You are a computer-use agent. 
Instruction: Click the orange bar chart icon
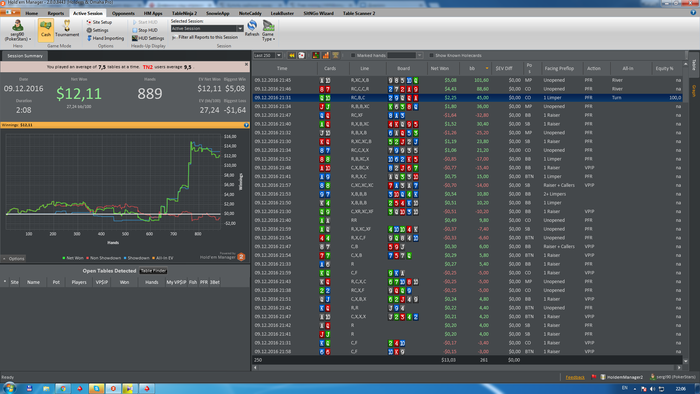325,55
